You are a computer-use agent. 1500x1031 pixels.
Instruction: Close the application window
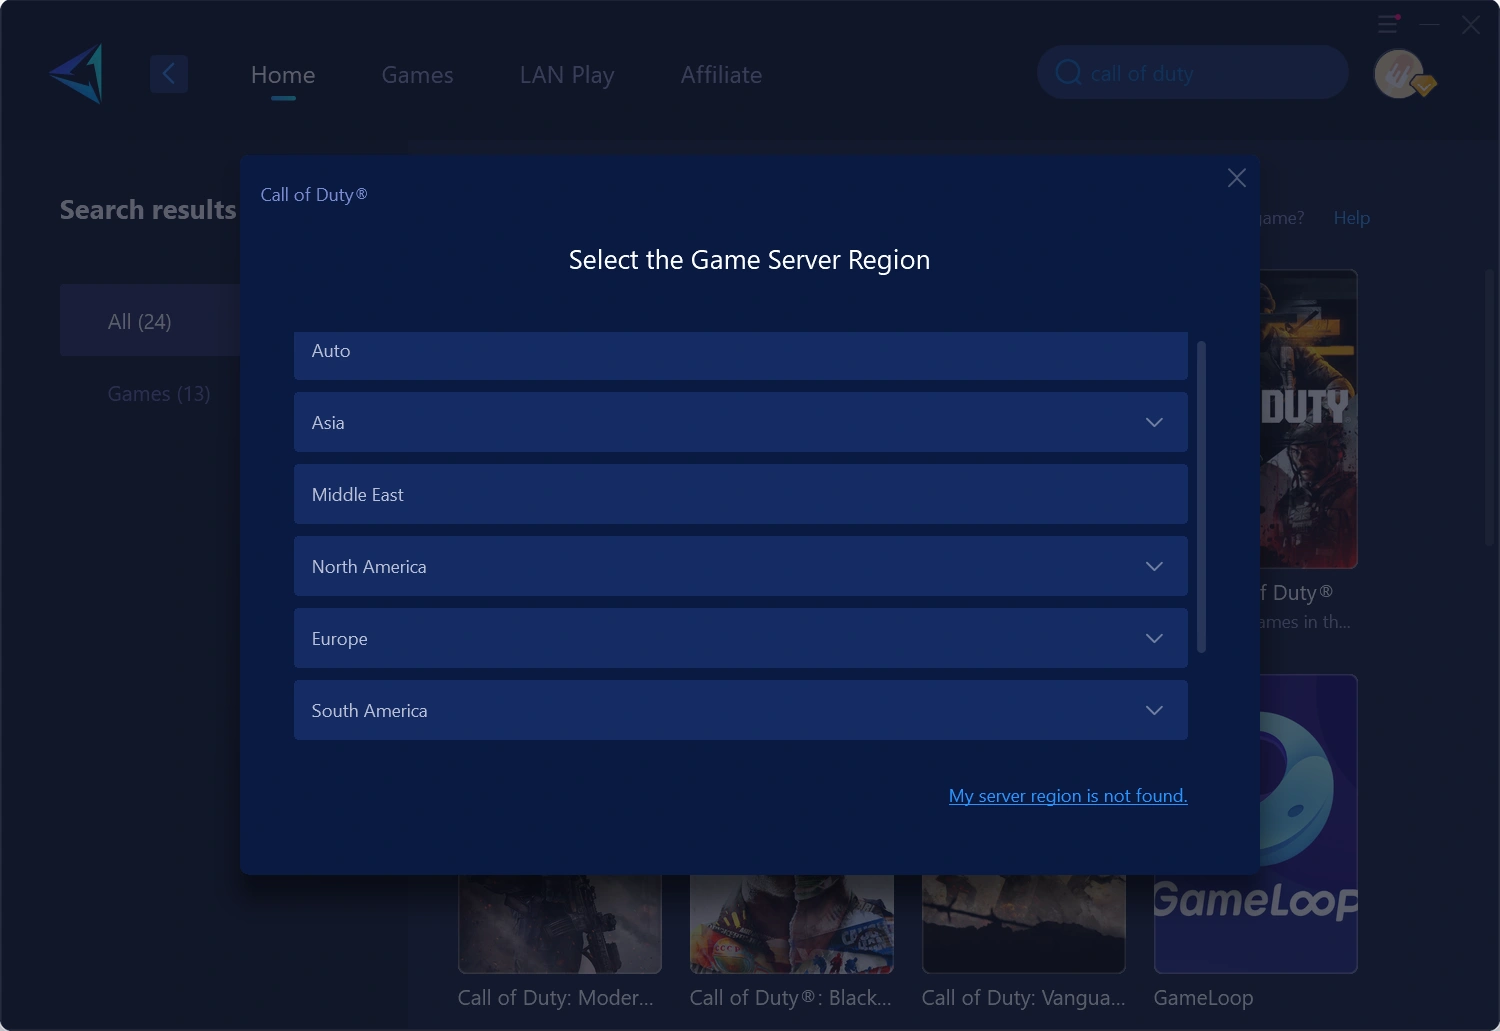[1470, 25]
